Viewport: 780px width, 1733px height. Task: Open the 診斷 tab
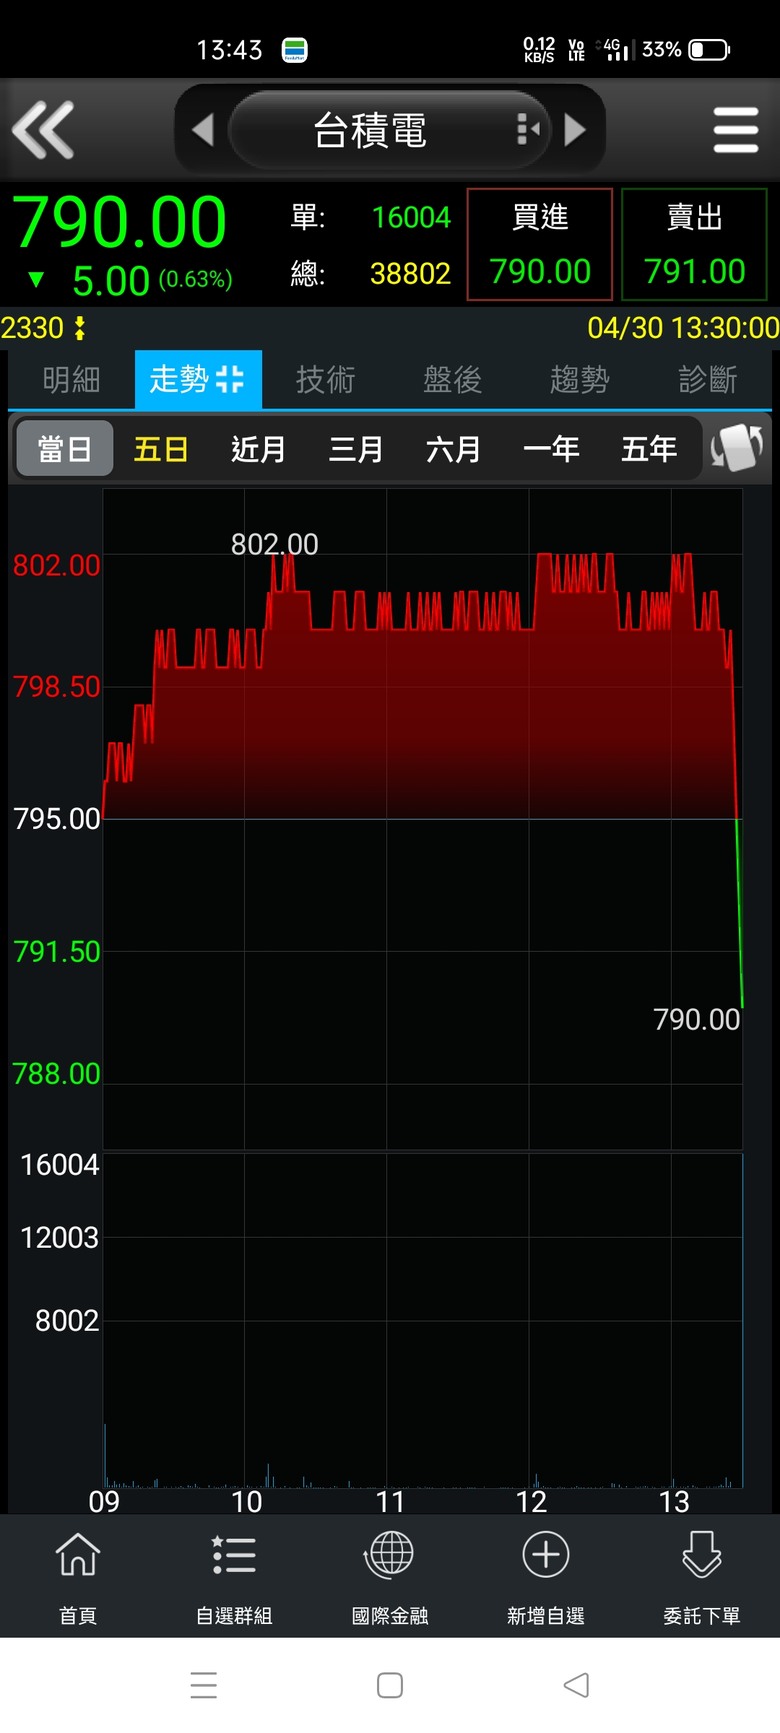pyautogui.click(x=707, y=379)
